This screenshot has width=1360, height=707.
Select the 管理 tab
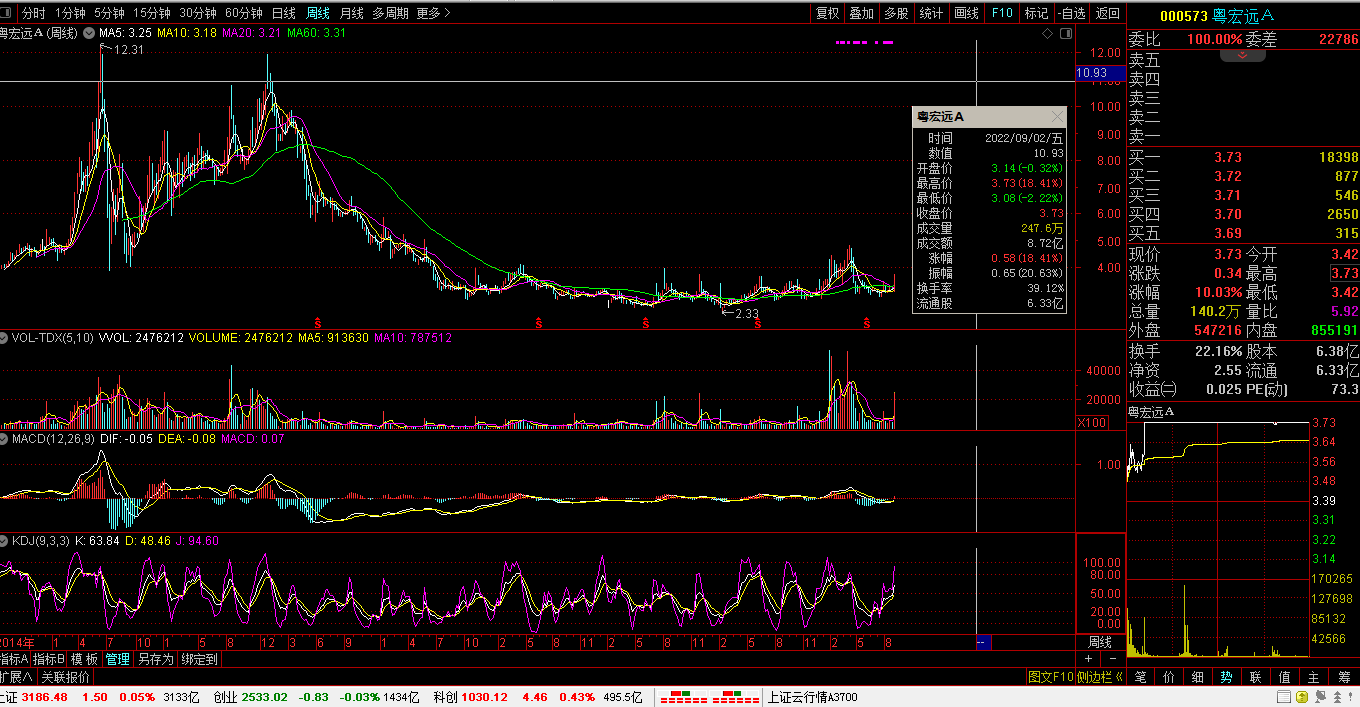click(118, 660)
